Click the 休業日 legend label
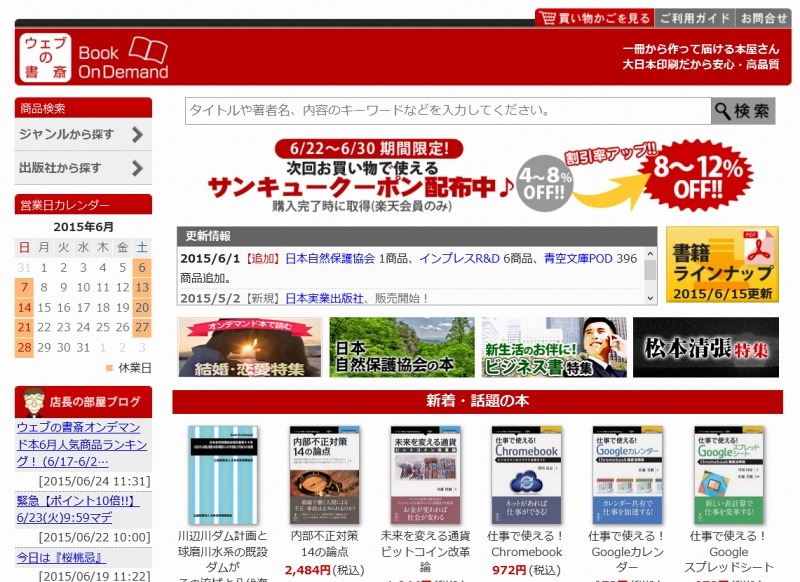 pyautogui.click(x=135, y=368)
